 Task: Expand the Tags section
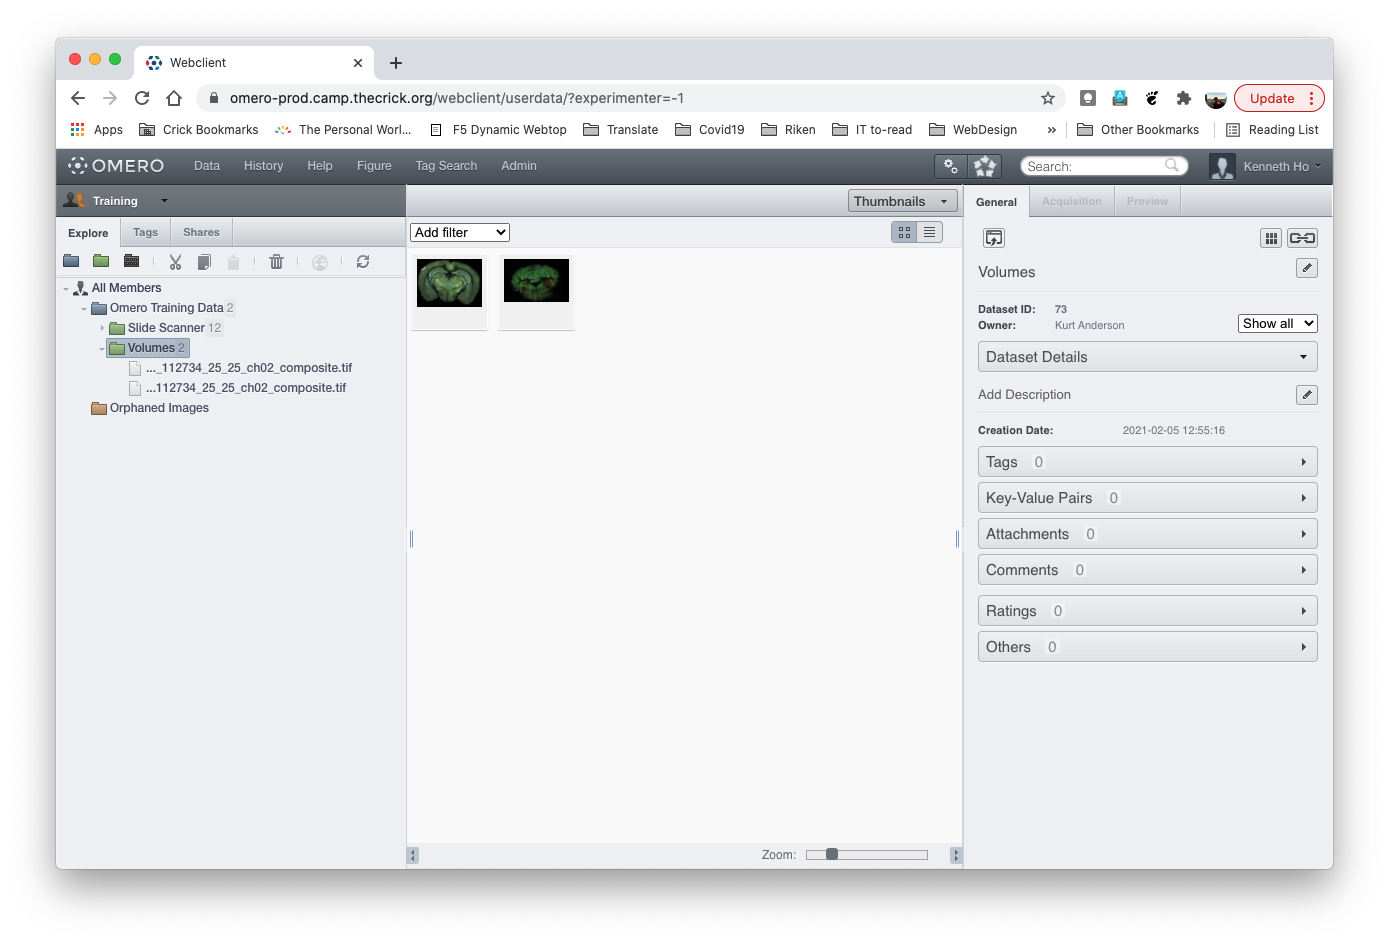[1147, 462]
